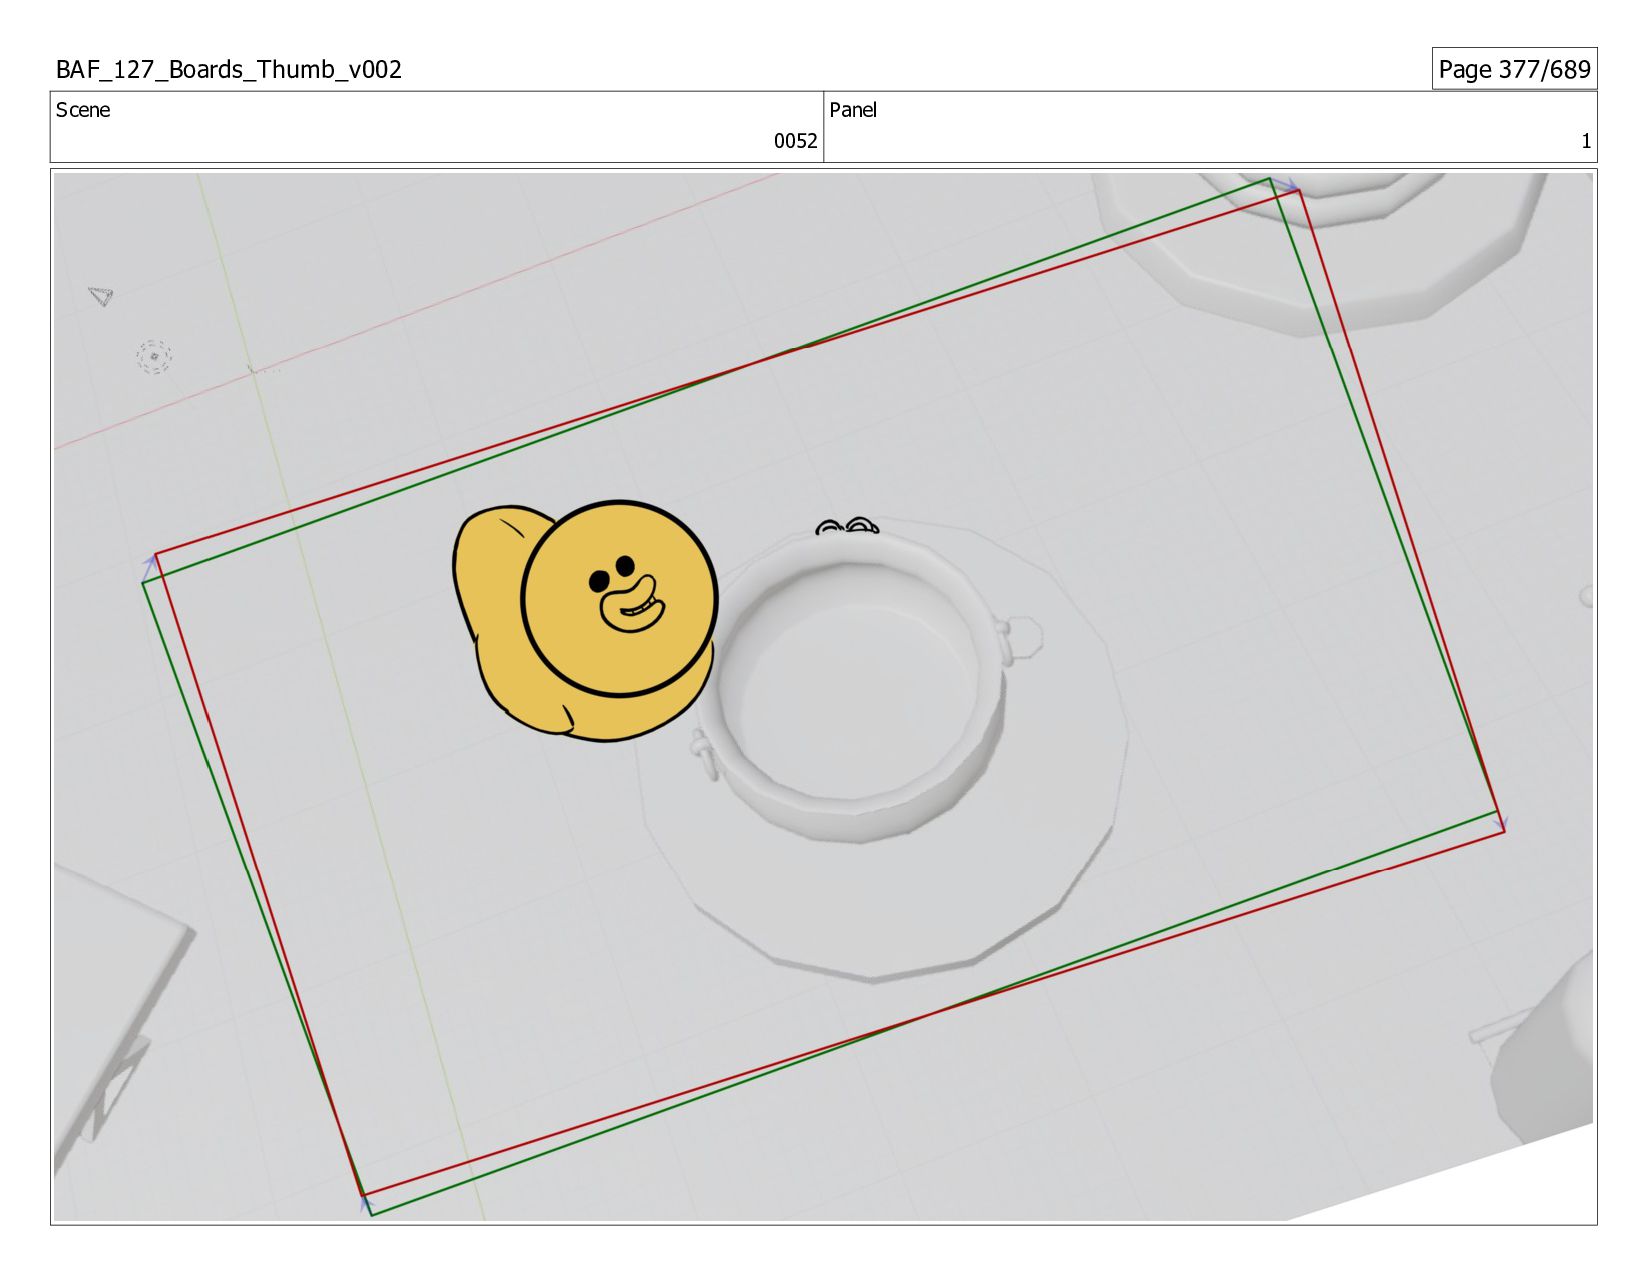Click the dashed circular light gizmo
This screenshot has width=1650, height=1275.
click(154, 357)
